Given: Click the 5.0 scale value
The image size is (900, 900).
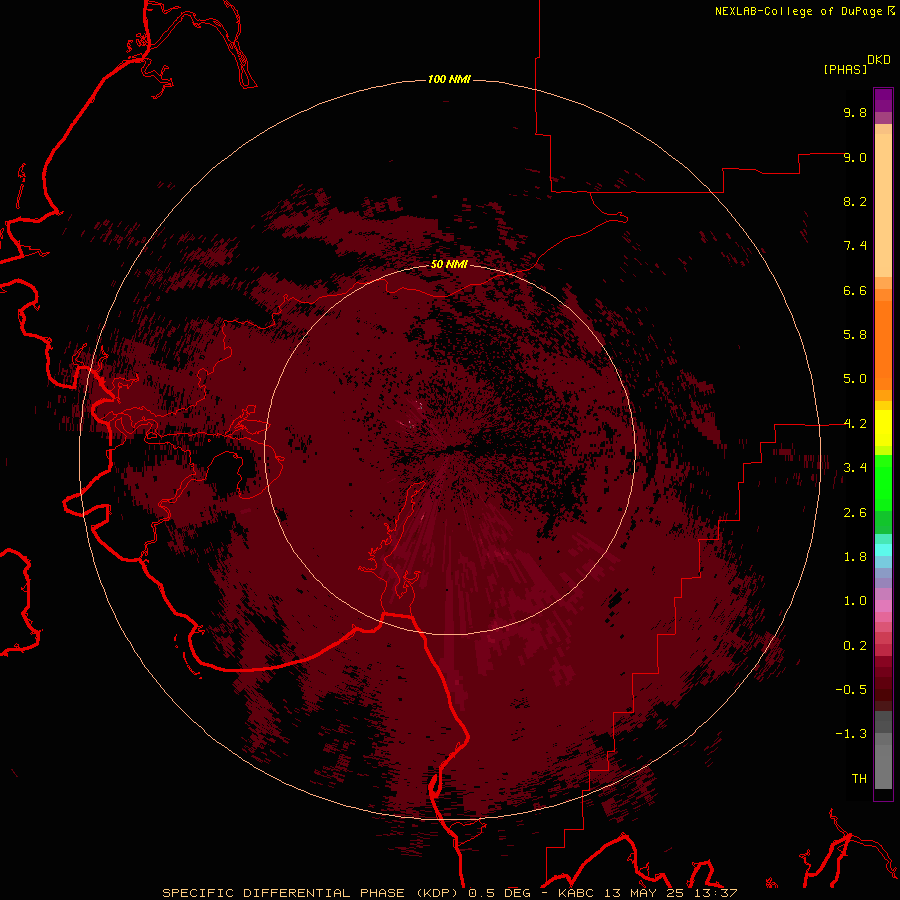Looking at the screenshot, I should [855, 379].
